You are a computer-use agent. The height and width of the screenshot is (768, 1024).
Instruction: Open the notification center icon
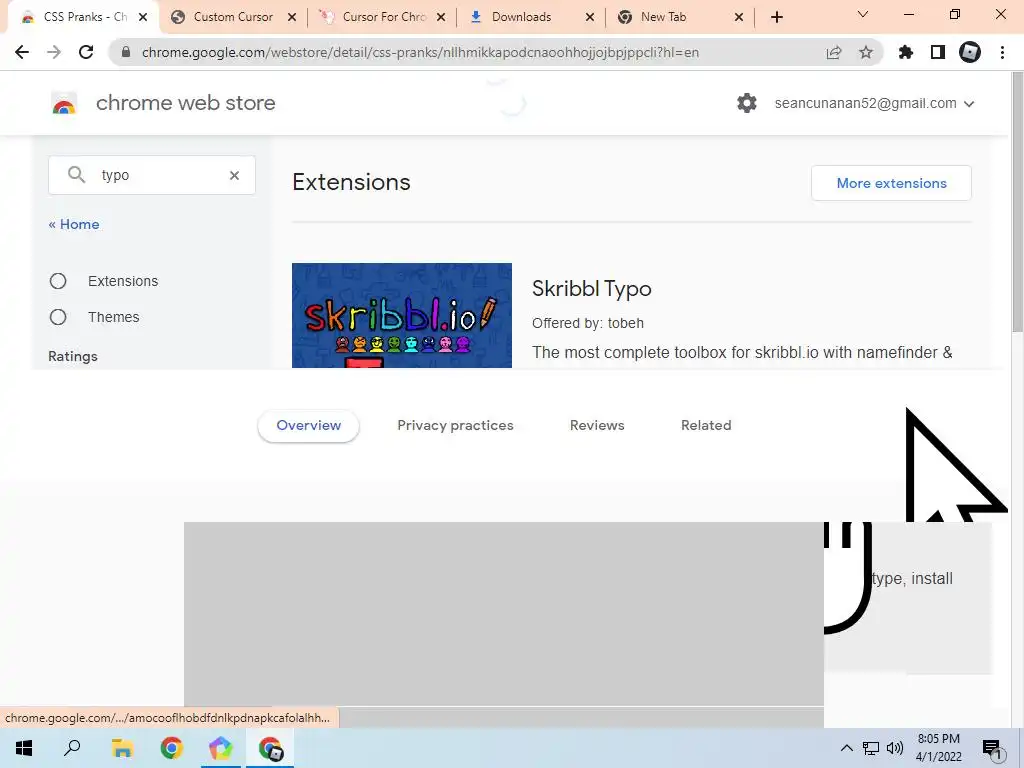tap(992, 750)
